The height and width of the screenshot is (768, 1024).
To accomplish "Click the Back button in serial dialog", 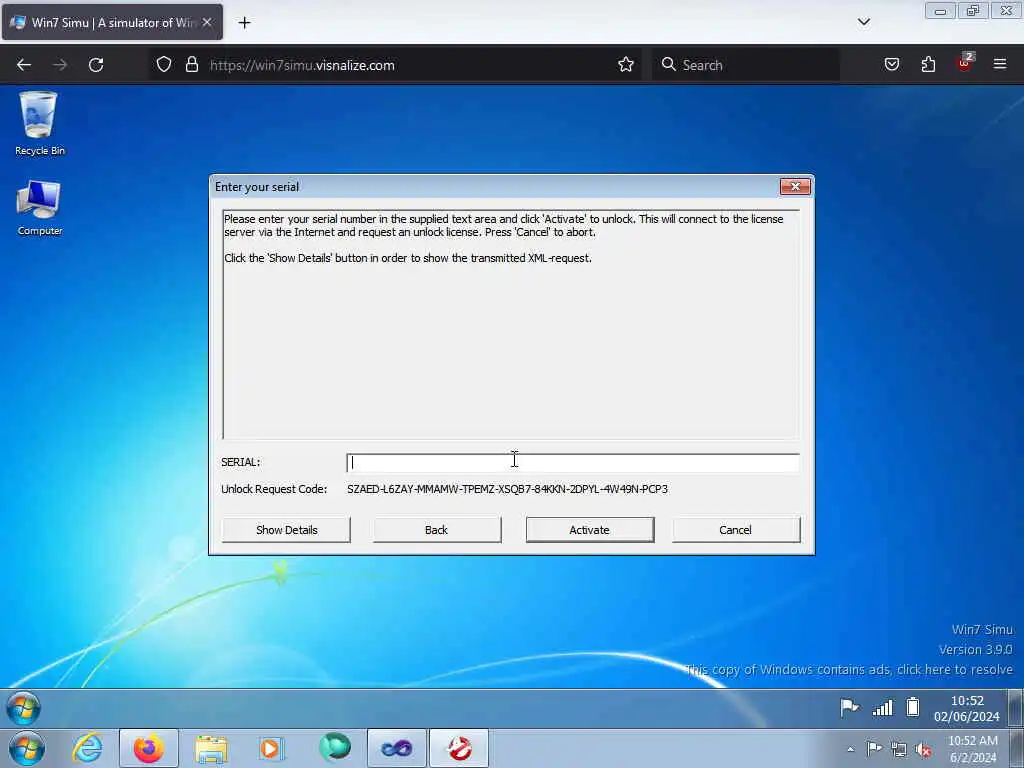I will [x=437, y=530].
